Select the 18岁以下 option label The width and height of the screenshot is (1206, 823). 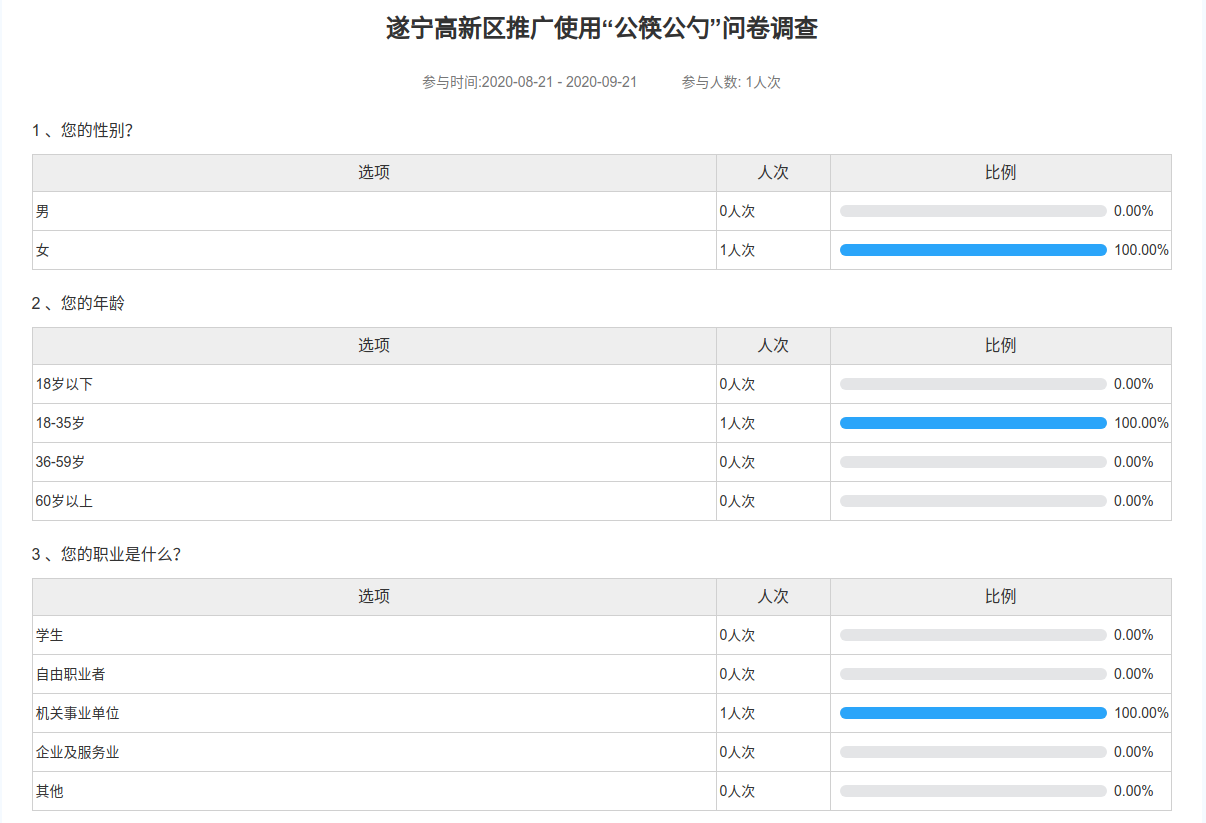tap(64, 384)
